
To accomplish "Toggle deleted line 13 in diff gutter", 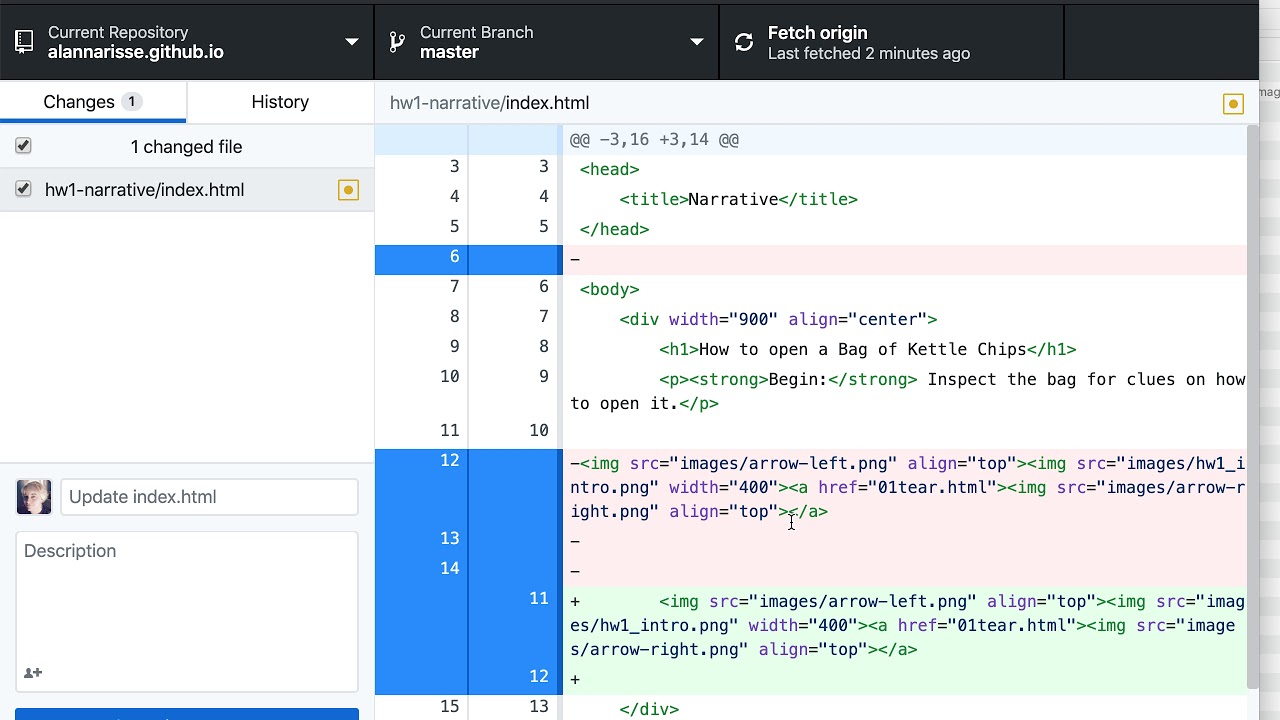I will tap(469, 541).
